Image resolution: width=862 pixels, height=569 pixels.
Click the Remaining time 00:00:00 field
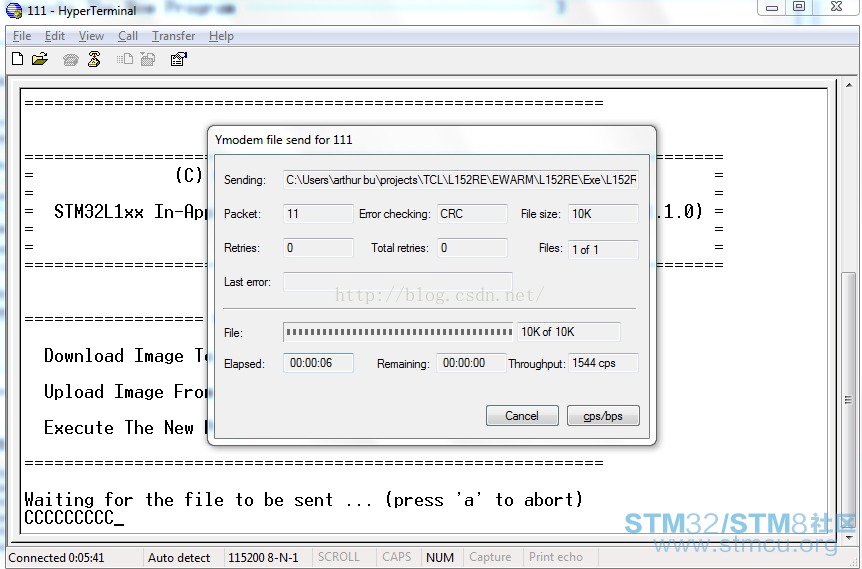coord(471,363)
